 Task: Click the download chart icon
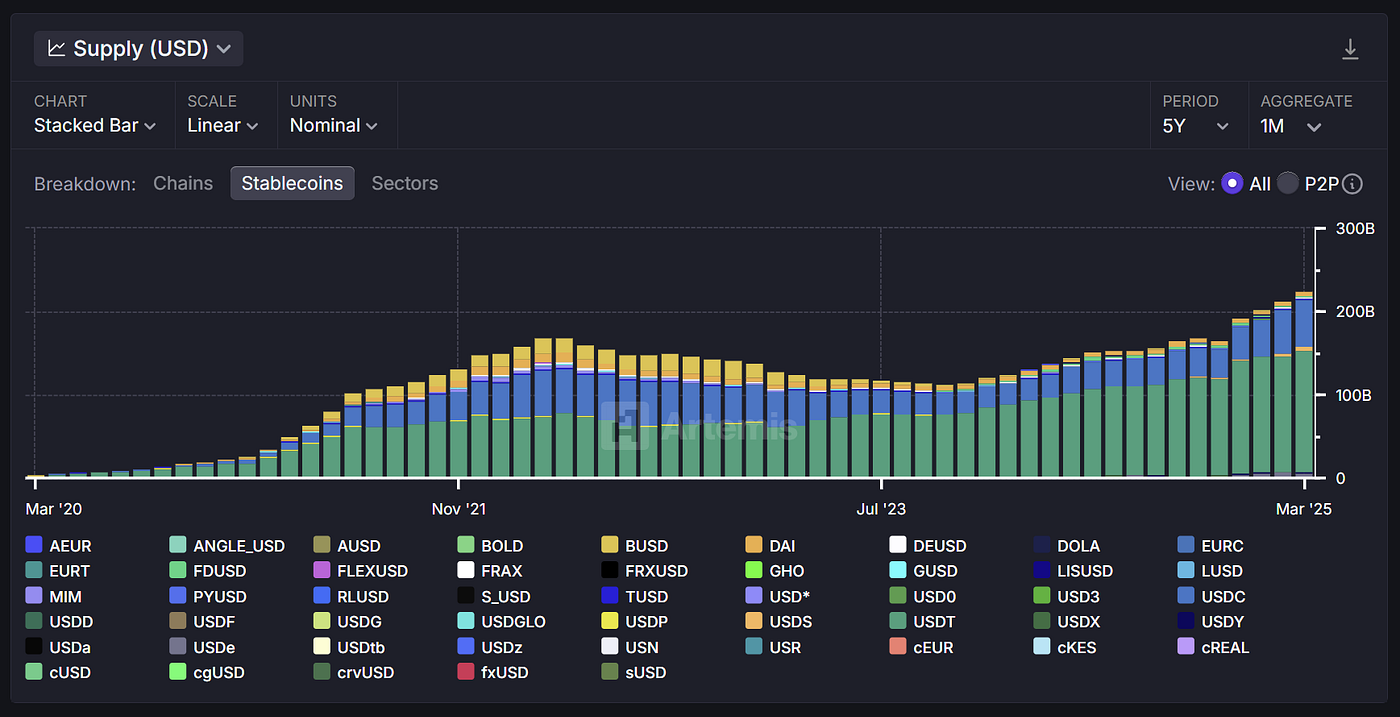[1350, 49]
